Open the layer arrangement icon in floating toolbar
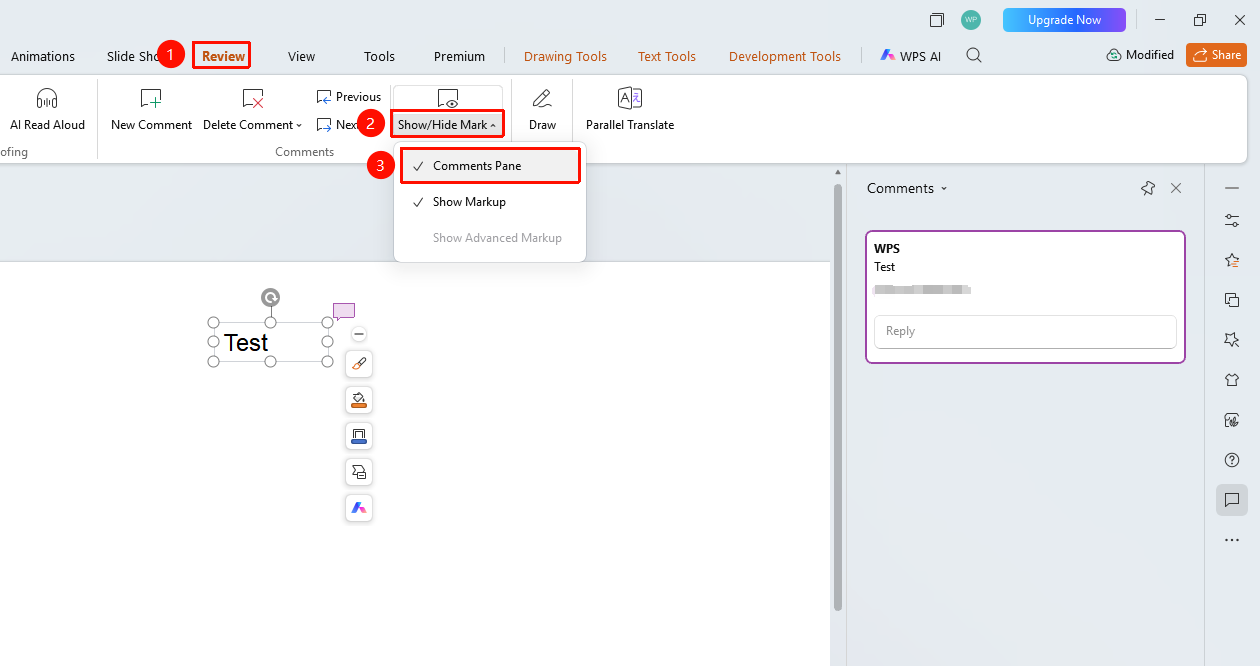This screenshot has height=666, width=1260. [359, 472]
